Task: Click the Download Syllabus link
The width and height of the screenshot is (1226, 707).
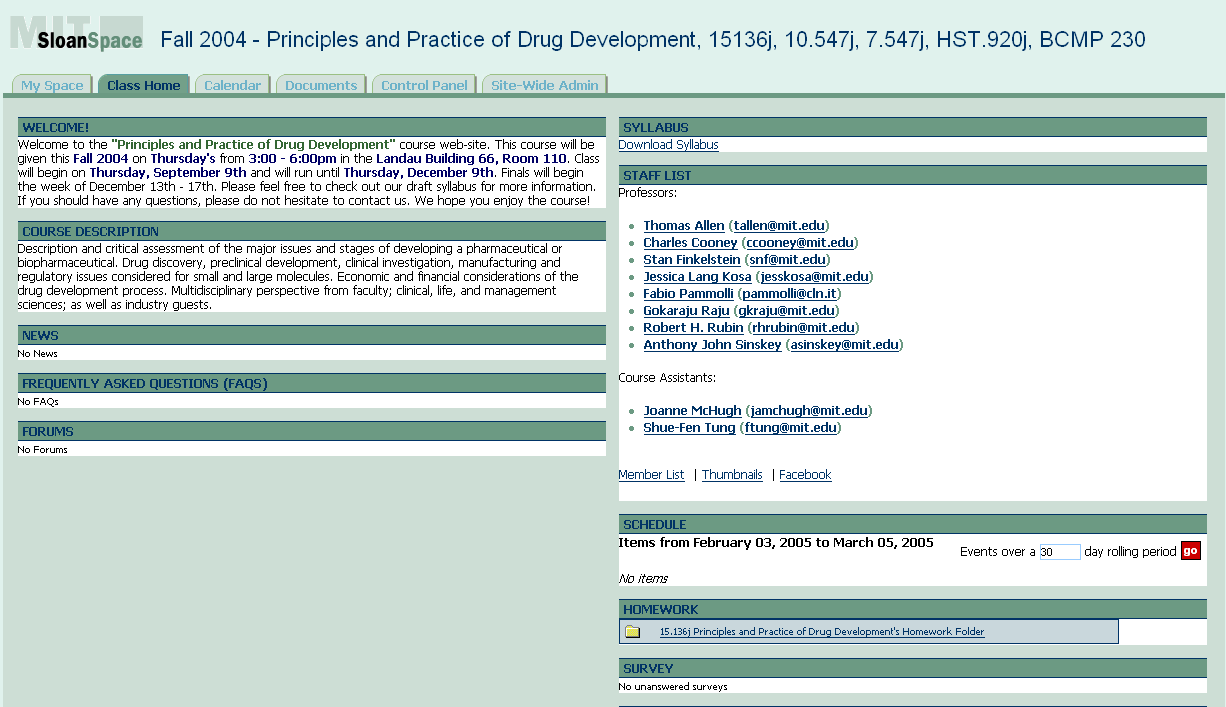Action: (x=668, y=145)
